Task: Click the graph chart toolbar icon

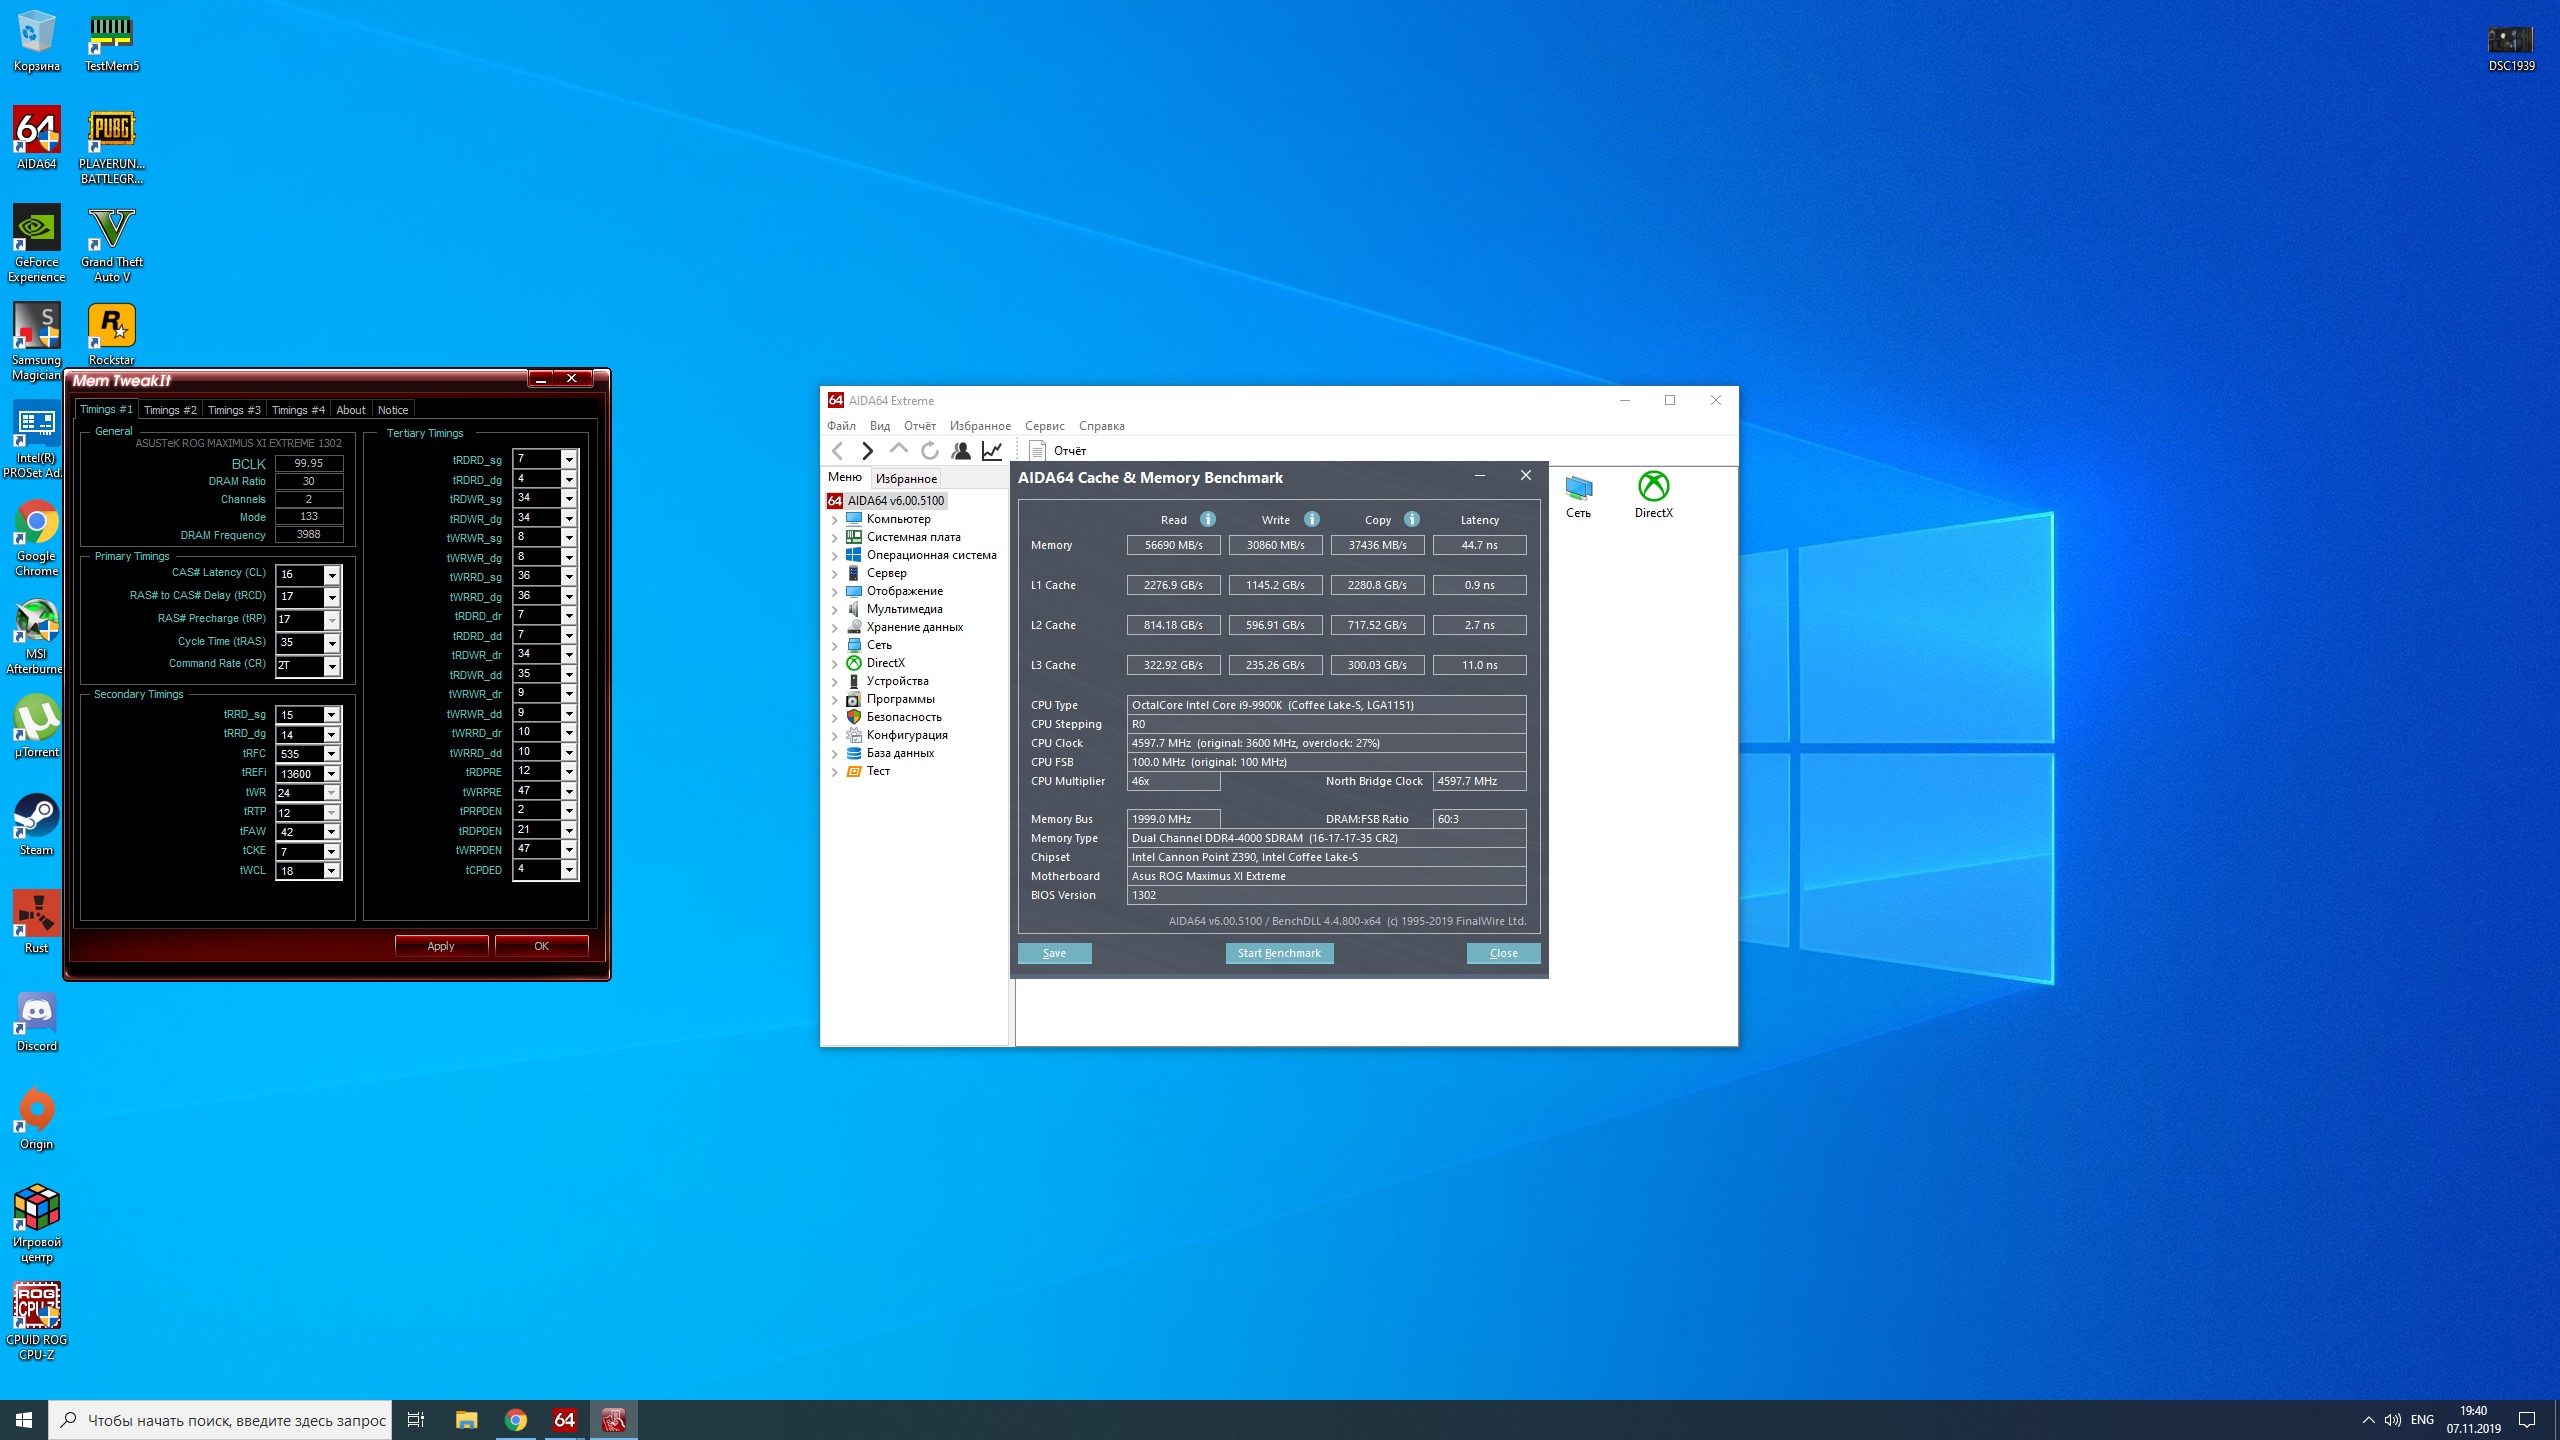Action: click(x=992, y=451)
